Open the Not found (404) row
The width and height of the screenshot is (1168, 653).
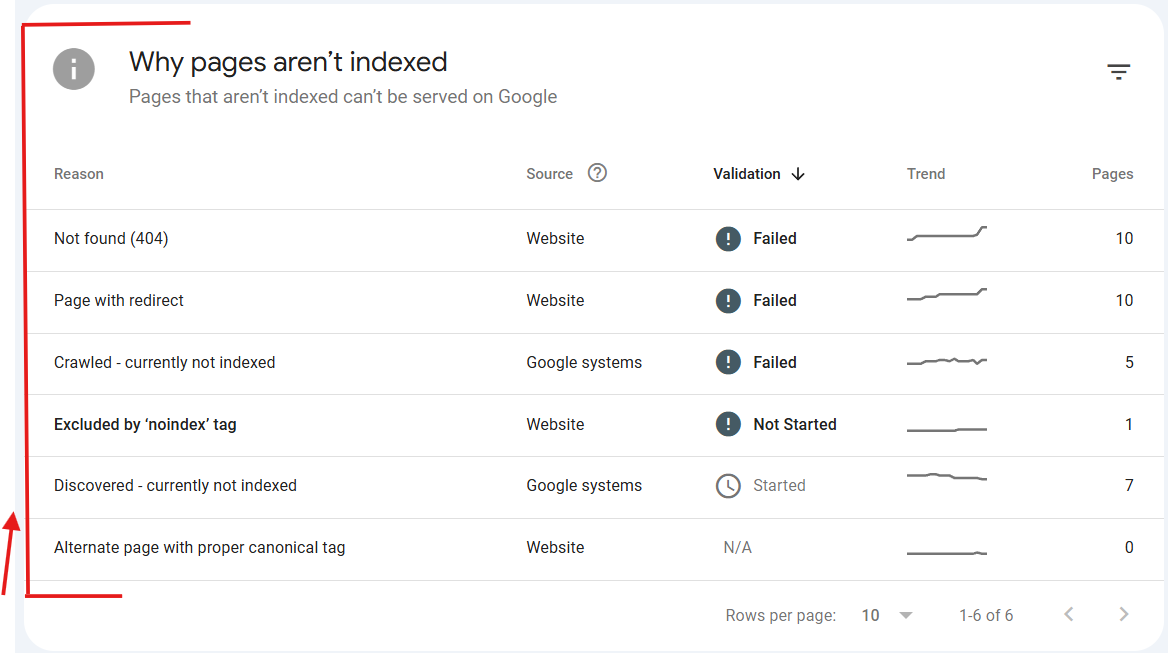(111, 239)
